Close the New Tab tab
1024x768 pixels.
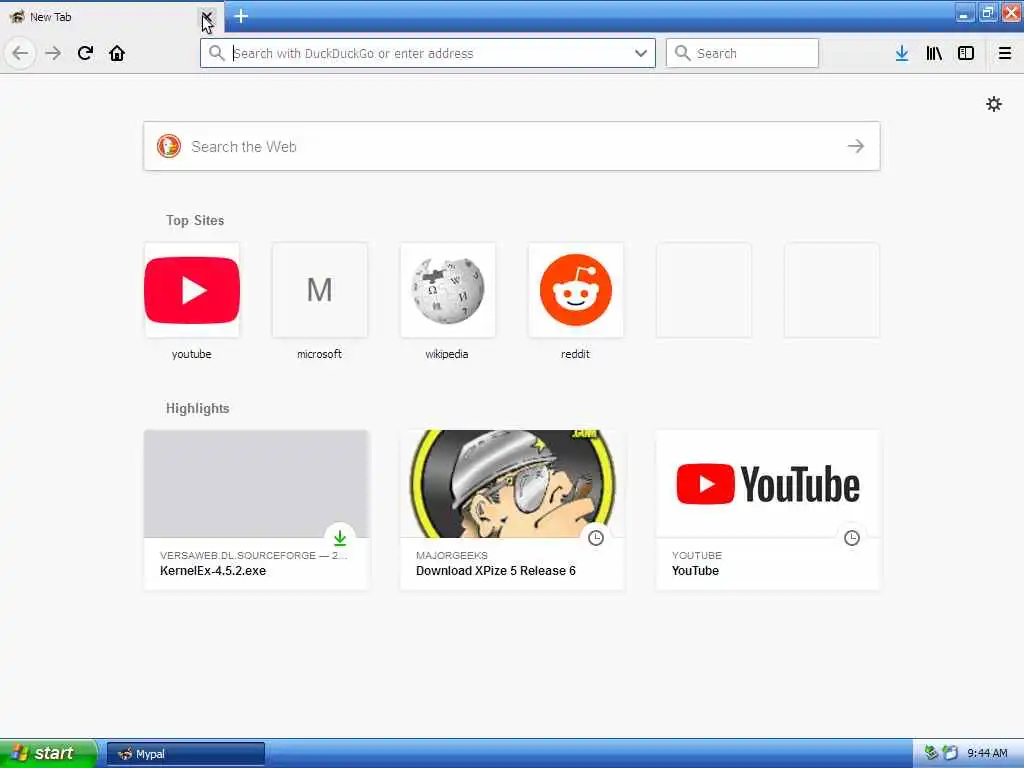tap(206, 16)
